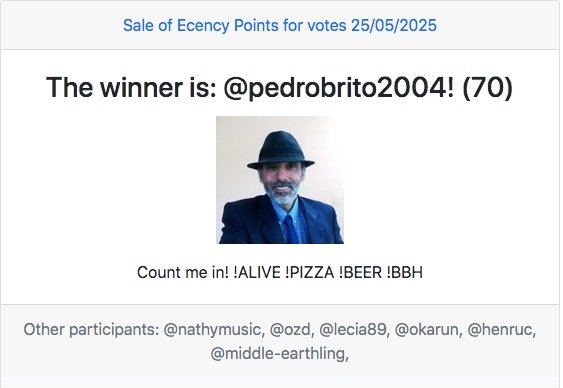Viewport: 563px width, 388px height.
Task: Open the Sale of Ecency Points link
Action: pos(280,25)
